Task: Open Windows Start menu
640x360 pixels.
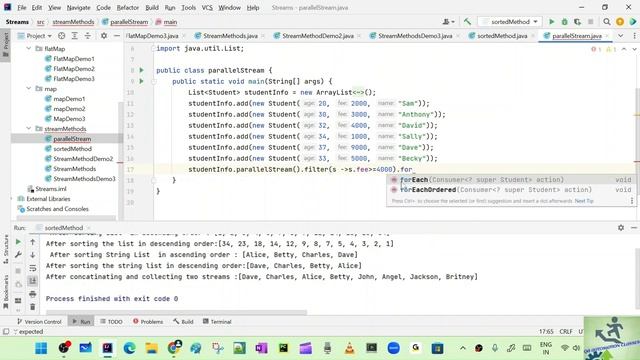Action: click(41, 348)
